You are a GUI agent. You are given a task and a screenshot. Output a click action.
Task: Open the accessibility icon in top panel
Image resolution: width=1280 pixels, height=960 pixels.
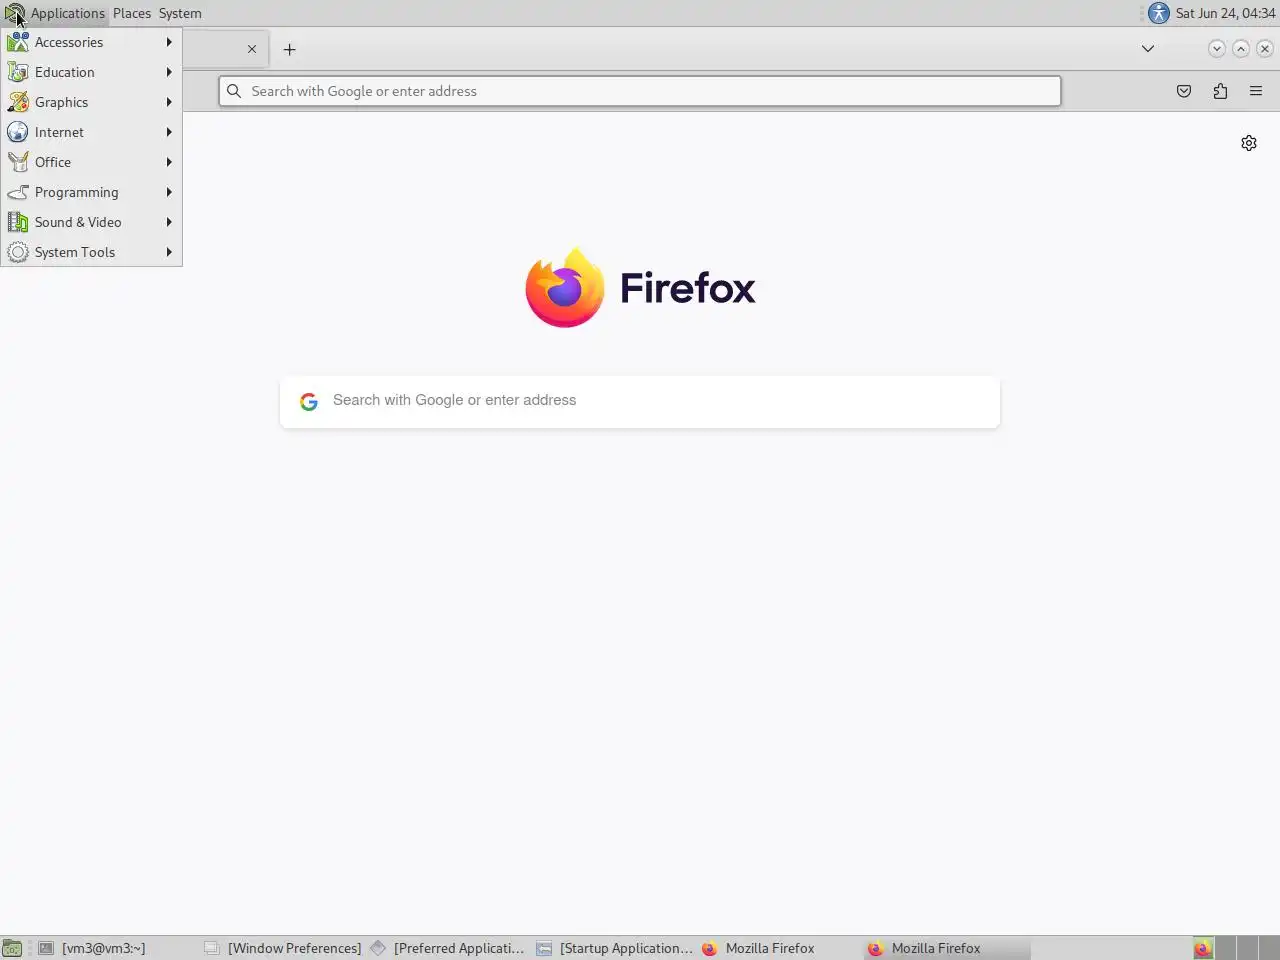point(1159,13)
